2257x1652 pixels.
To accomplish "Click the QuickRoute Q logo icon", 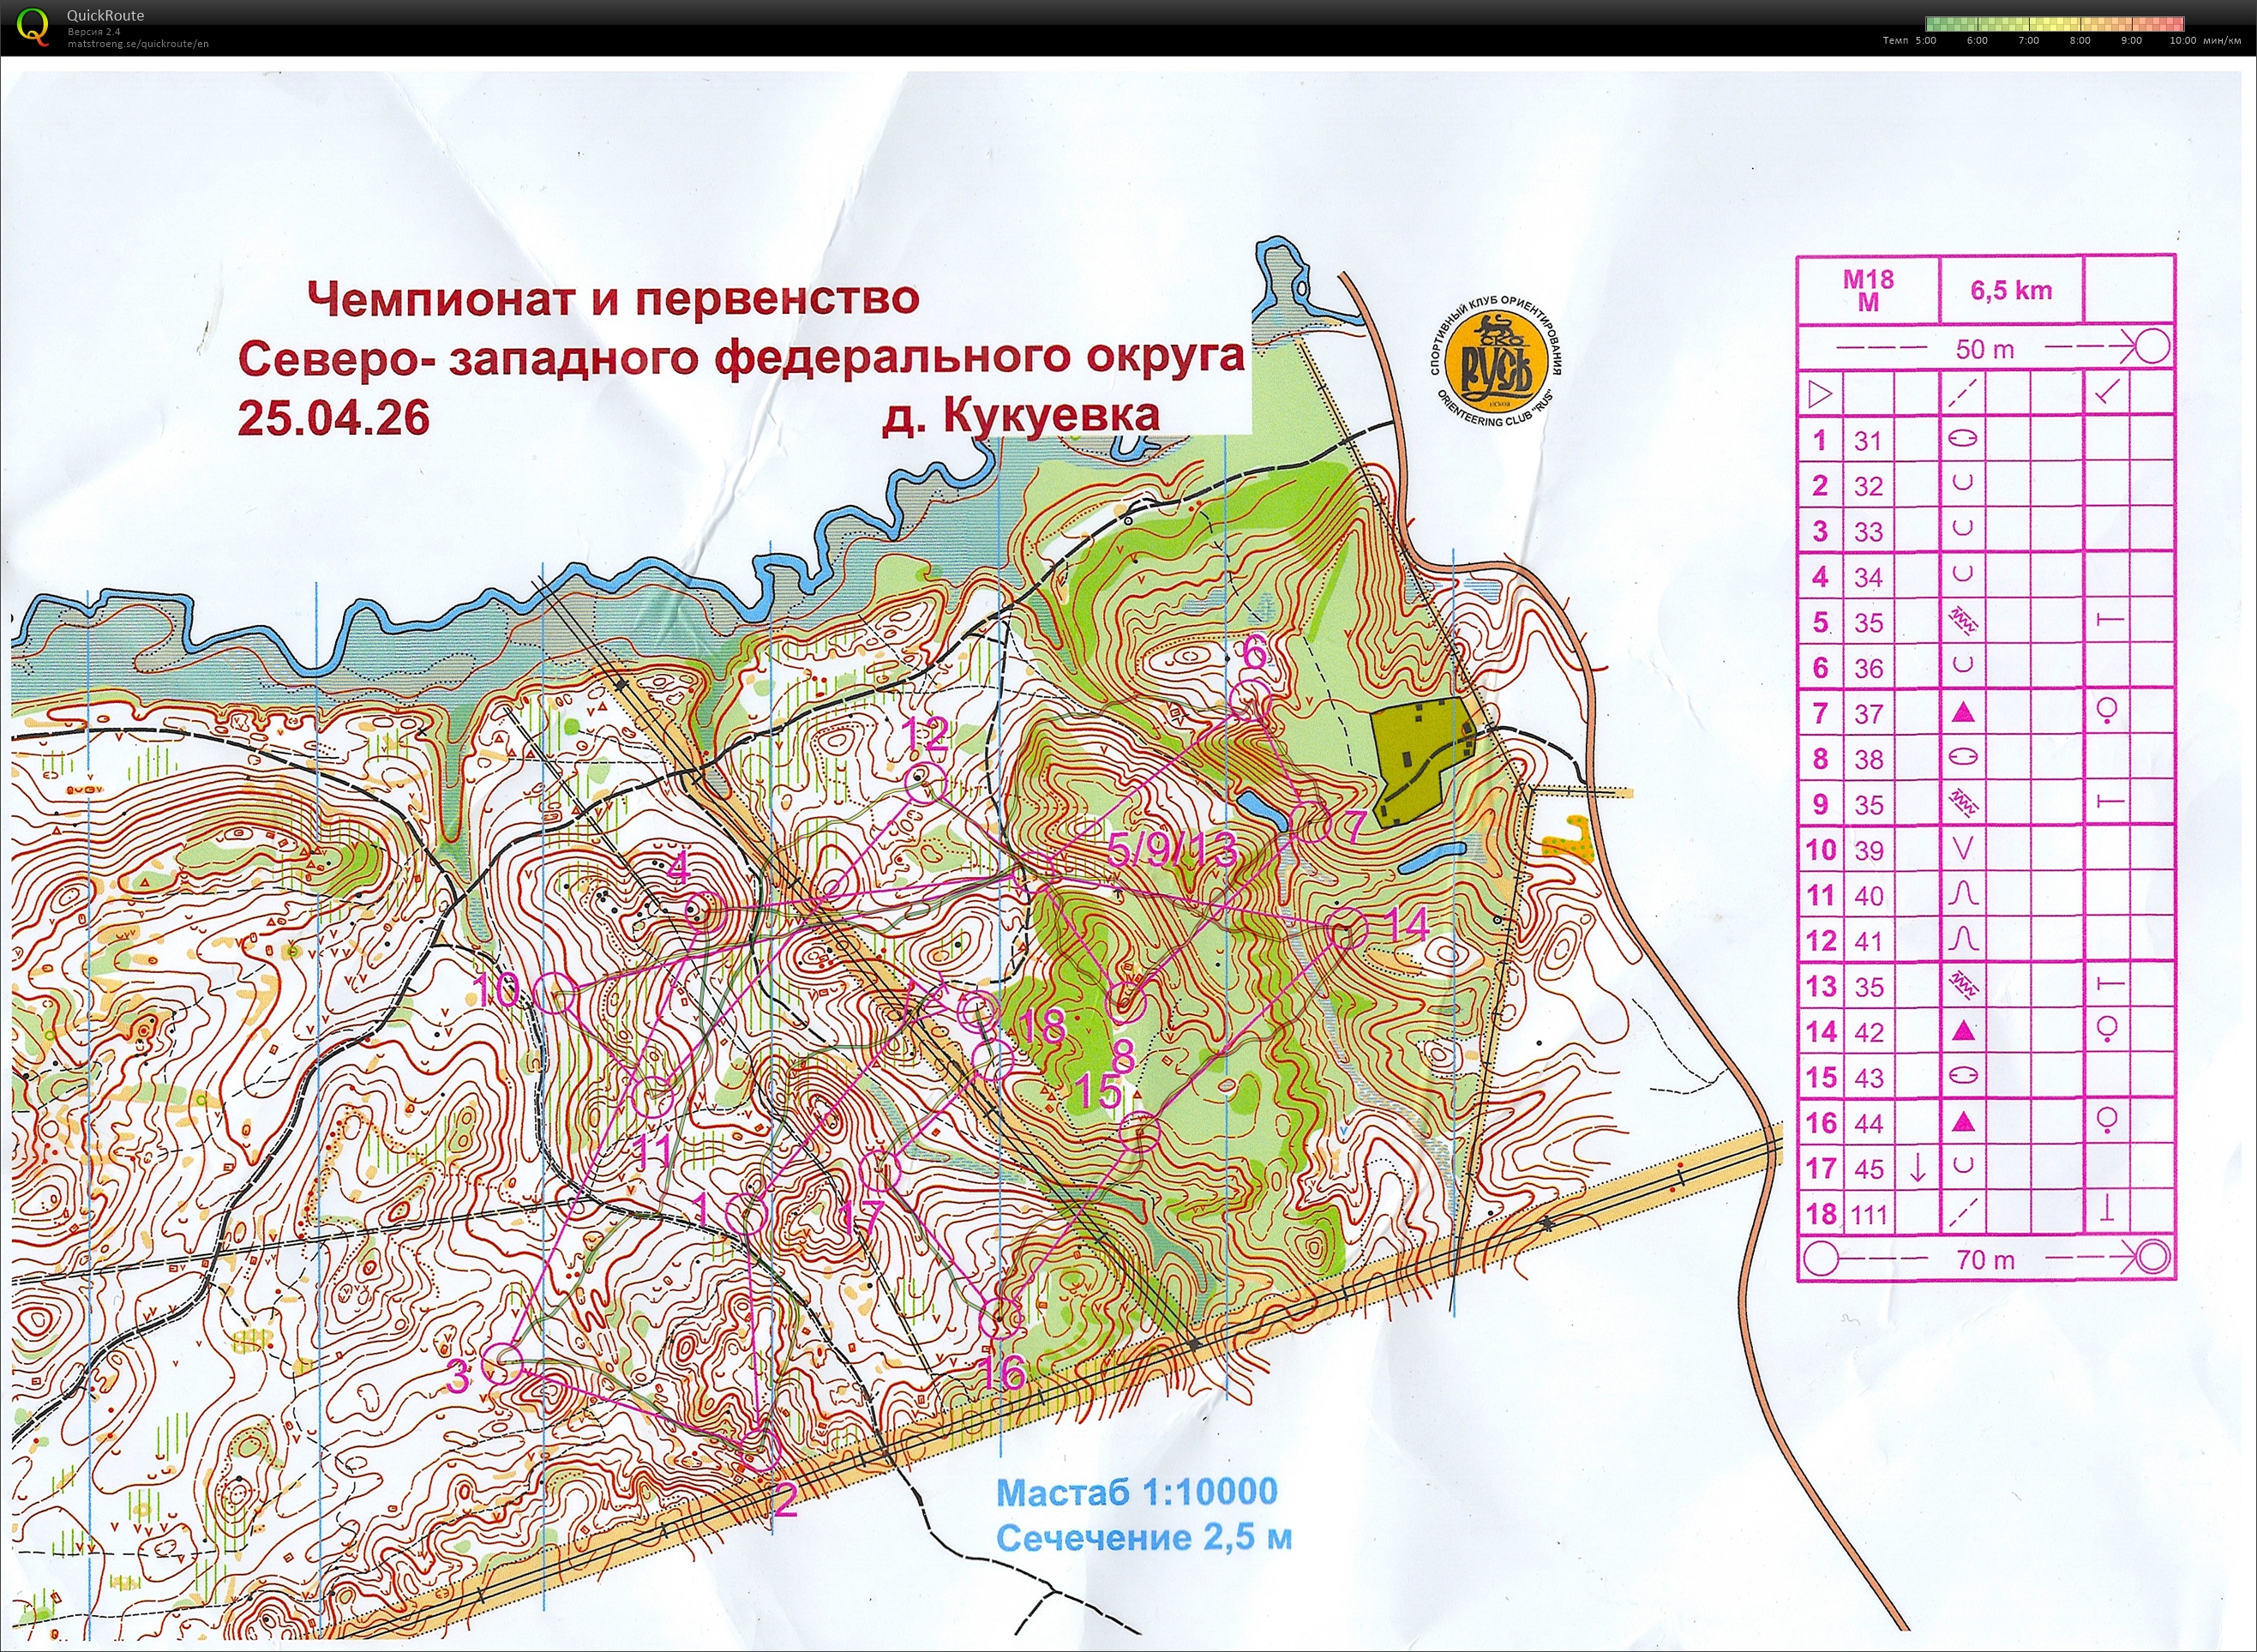I will [x=33, y=26].
